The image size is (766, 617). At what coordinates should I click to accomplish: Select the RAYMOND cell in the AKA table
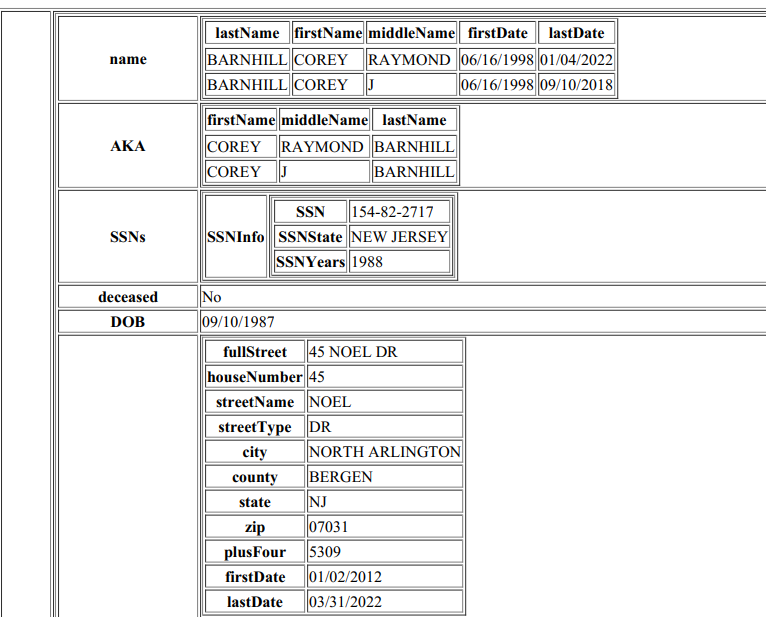(x=322, y=147)
